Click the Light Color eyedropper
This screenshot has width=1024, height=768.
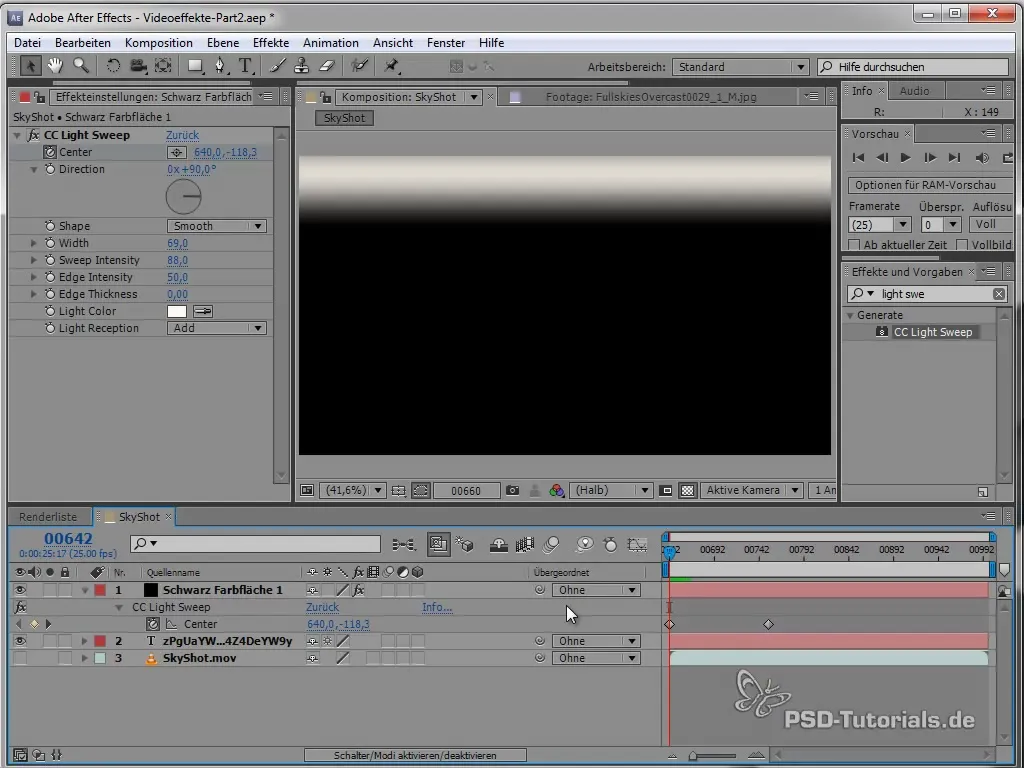[x=203, y=312]
